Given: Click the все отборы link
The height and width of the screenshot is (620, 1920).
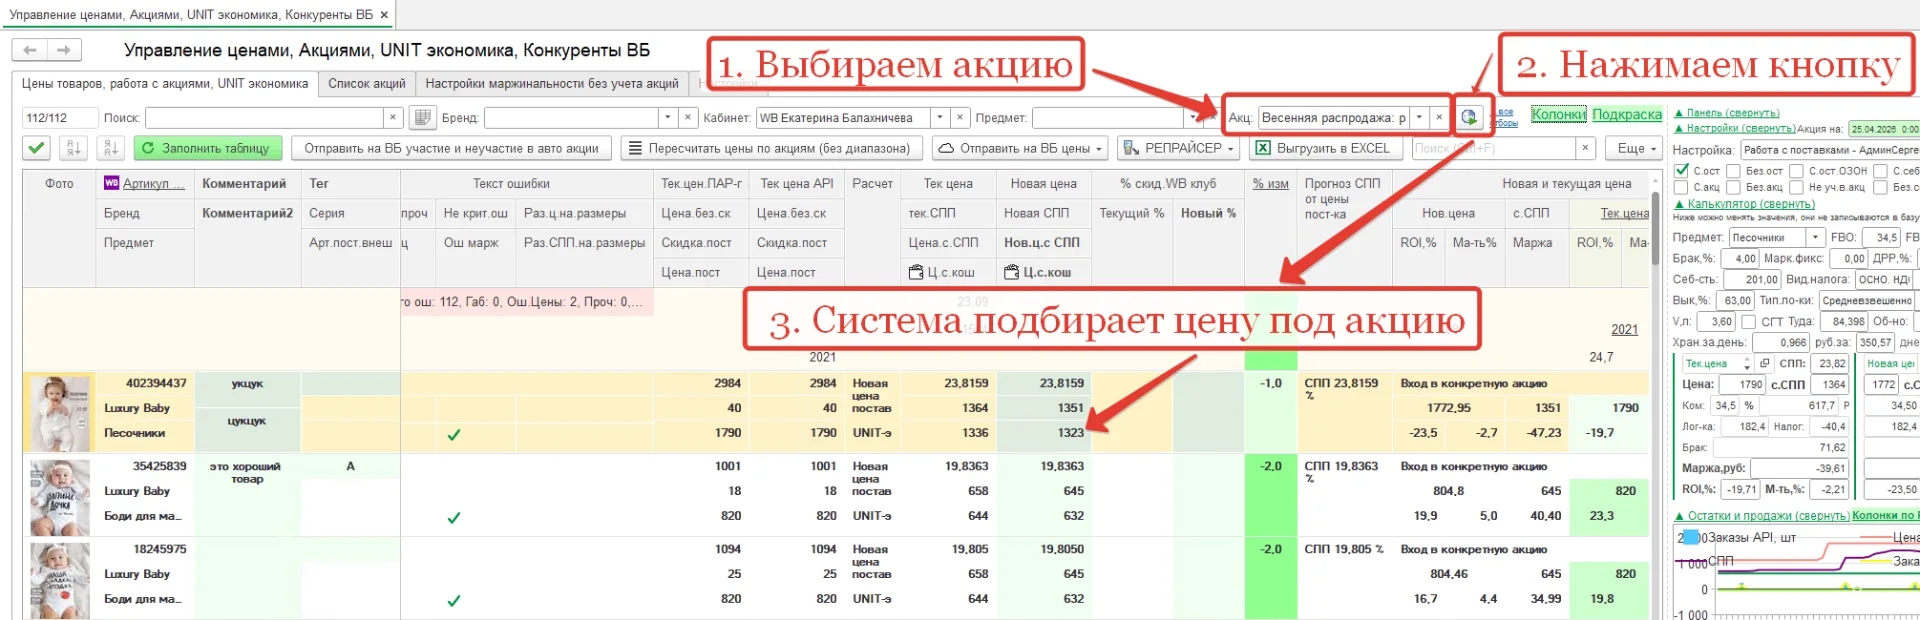Looking at the screenshot, I should click(1506, 118).
